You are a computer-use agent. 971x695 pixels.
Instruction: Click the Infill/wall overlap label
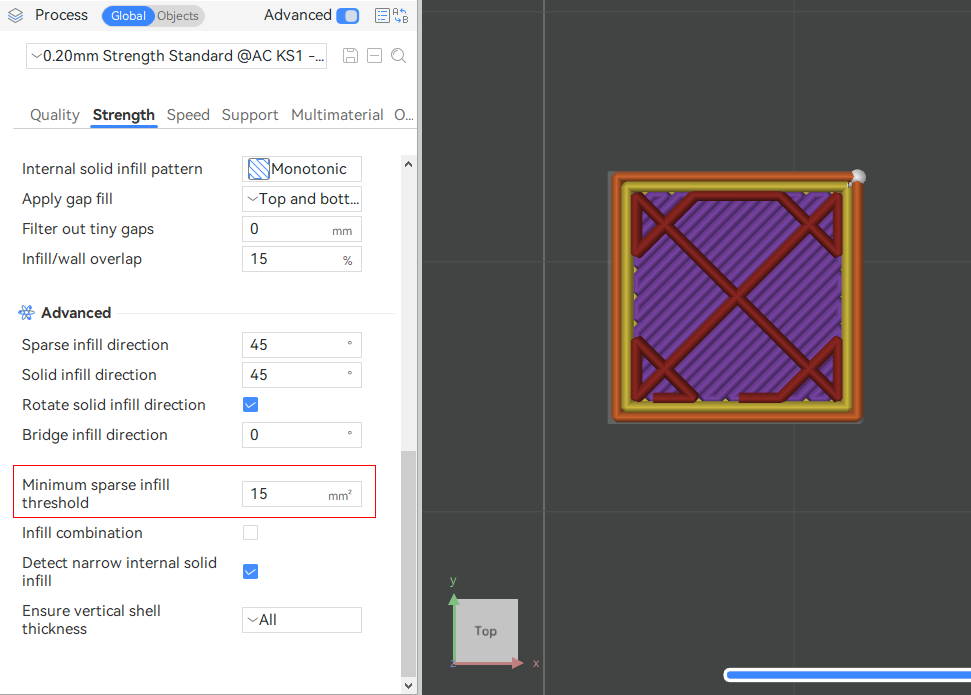82,259
